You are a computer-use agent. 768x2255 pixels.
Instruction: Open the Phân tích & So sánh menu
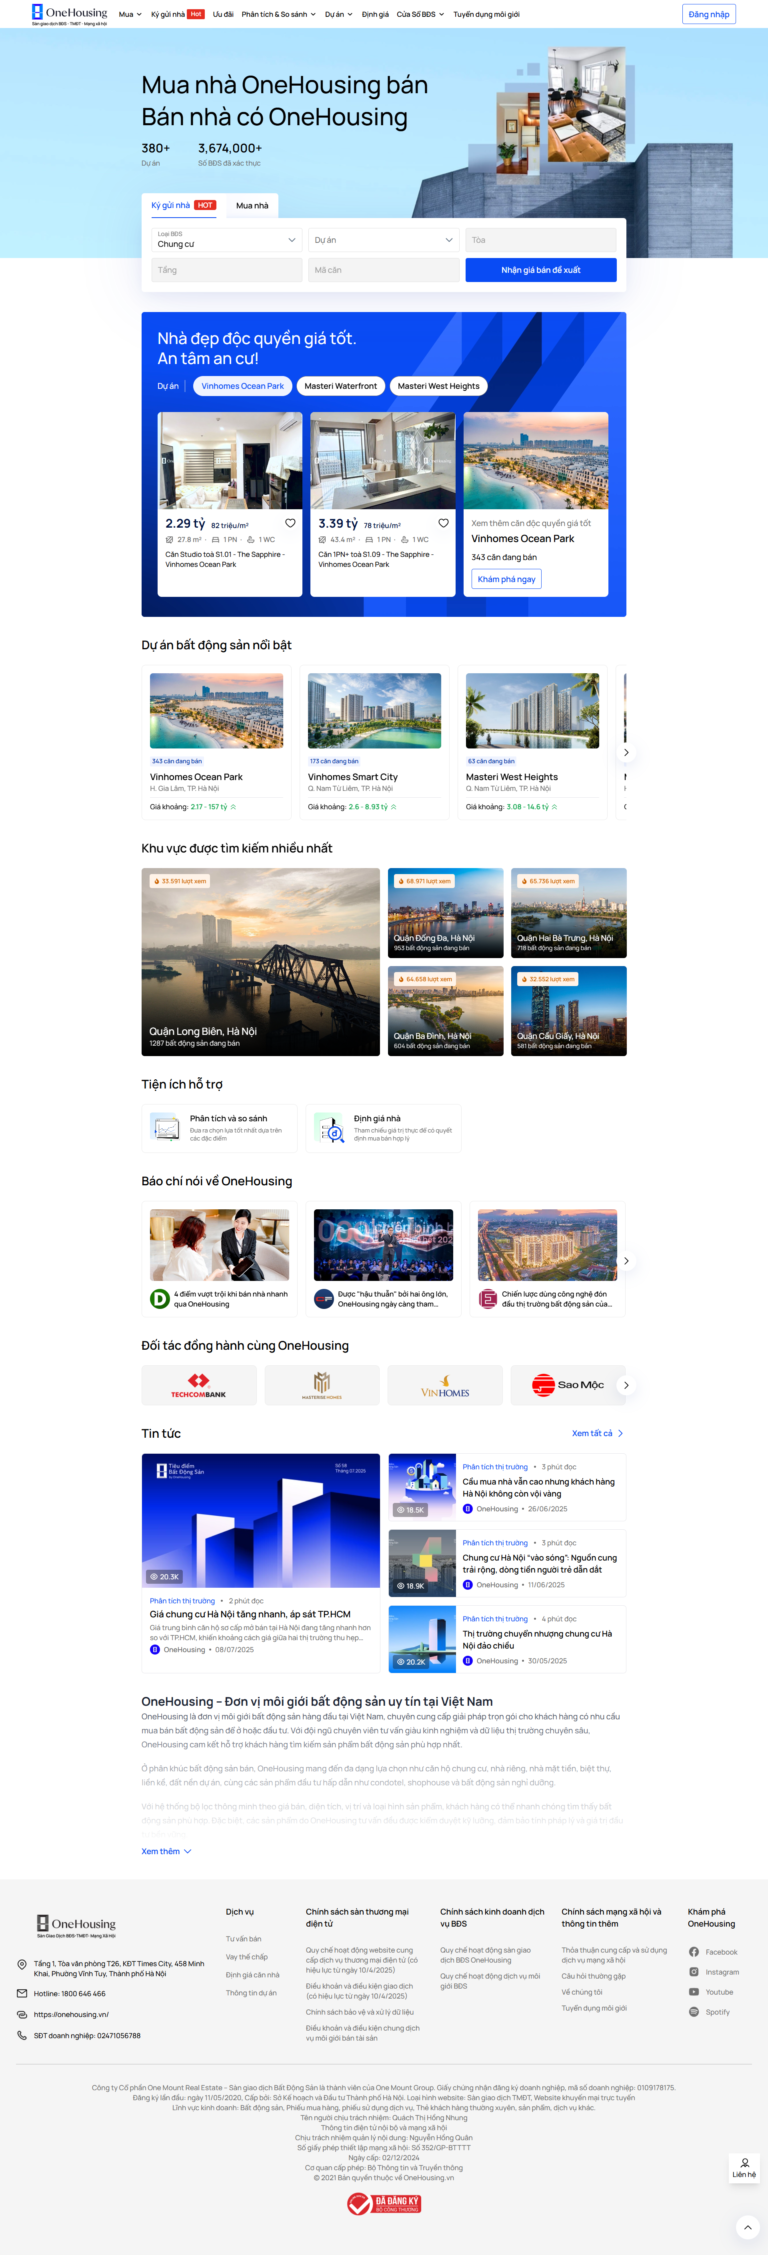[278, 15]
